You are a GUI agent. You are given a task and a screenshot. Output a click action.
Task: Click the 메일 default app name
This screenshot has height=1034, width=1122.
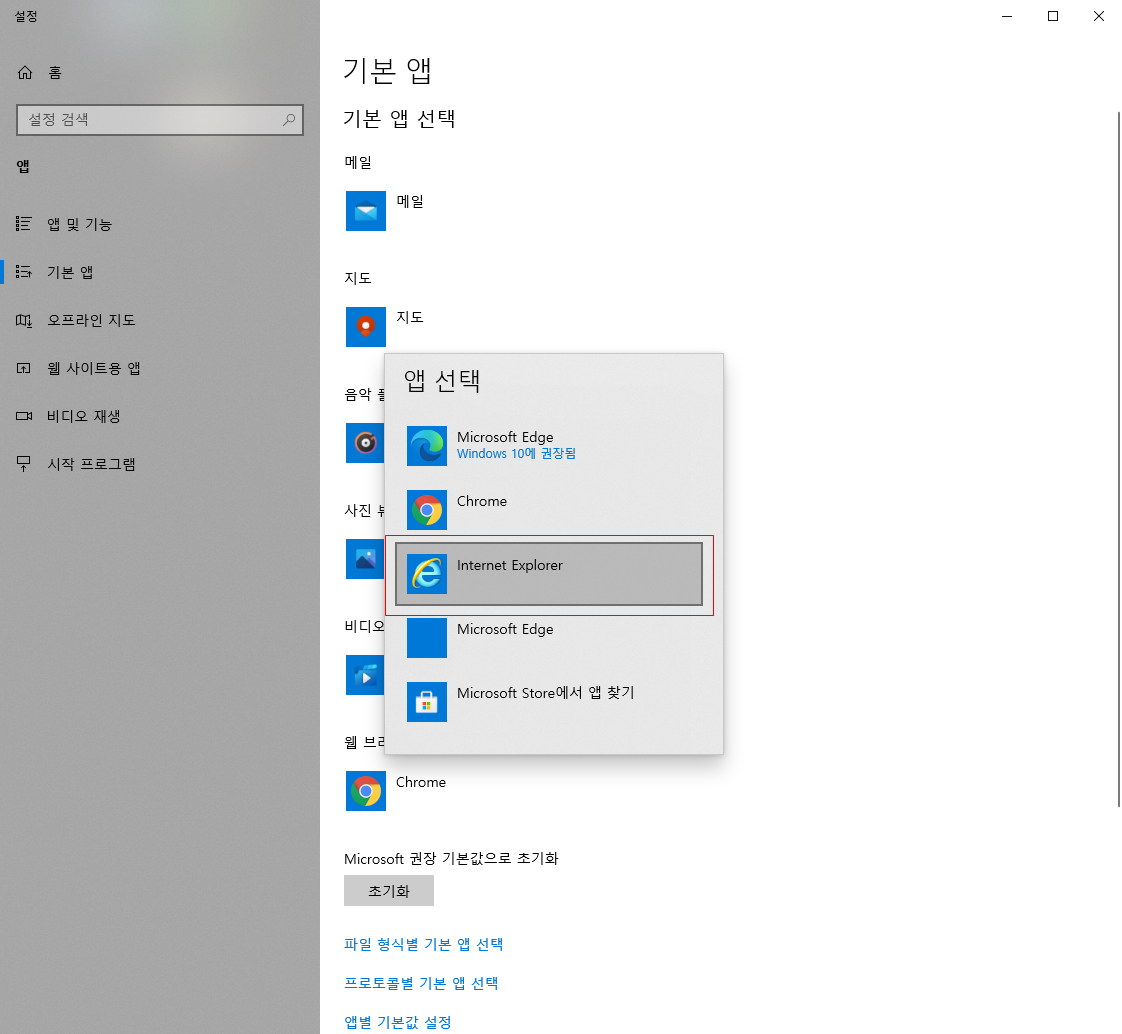(410, 202)
